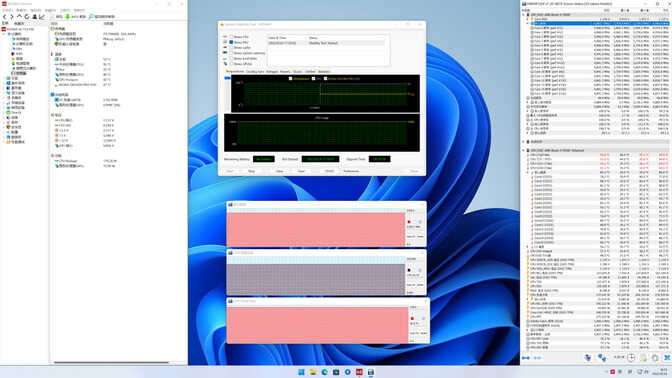
Task: Open the AIDA64 graph chart toolbar icon
Action: tap(42, 16)
